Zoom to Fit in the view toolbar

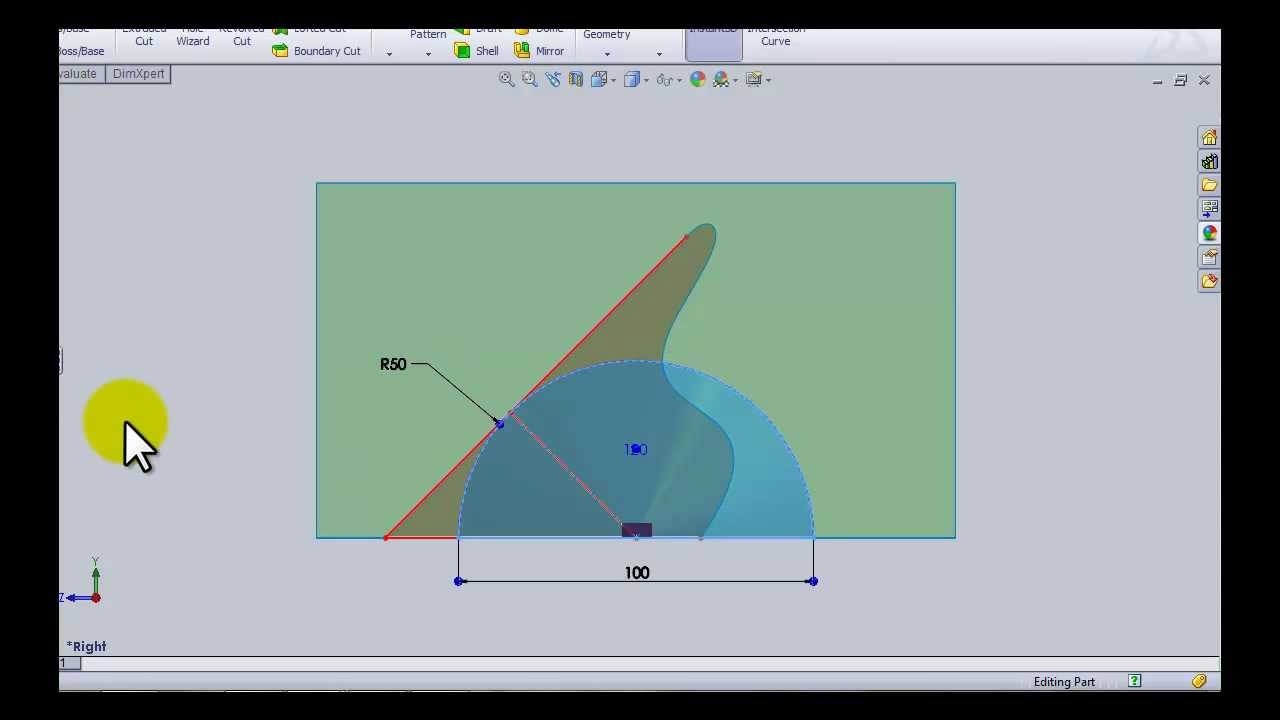(x=507, y=80)
